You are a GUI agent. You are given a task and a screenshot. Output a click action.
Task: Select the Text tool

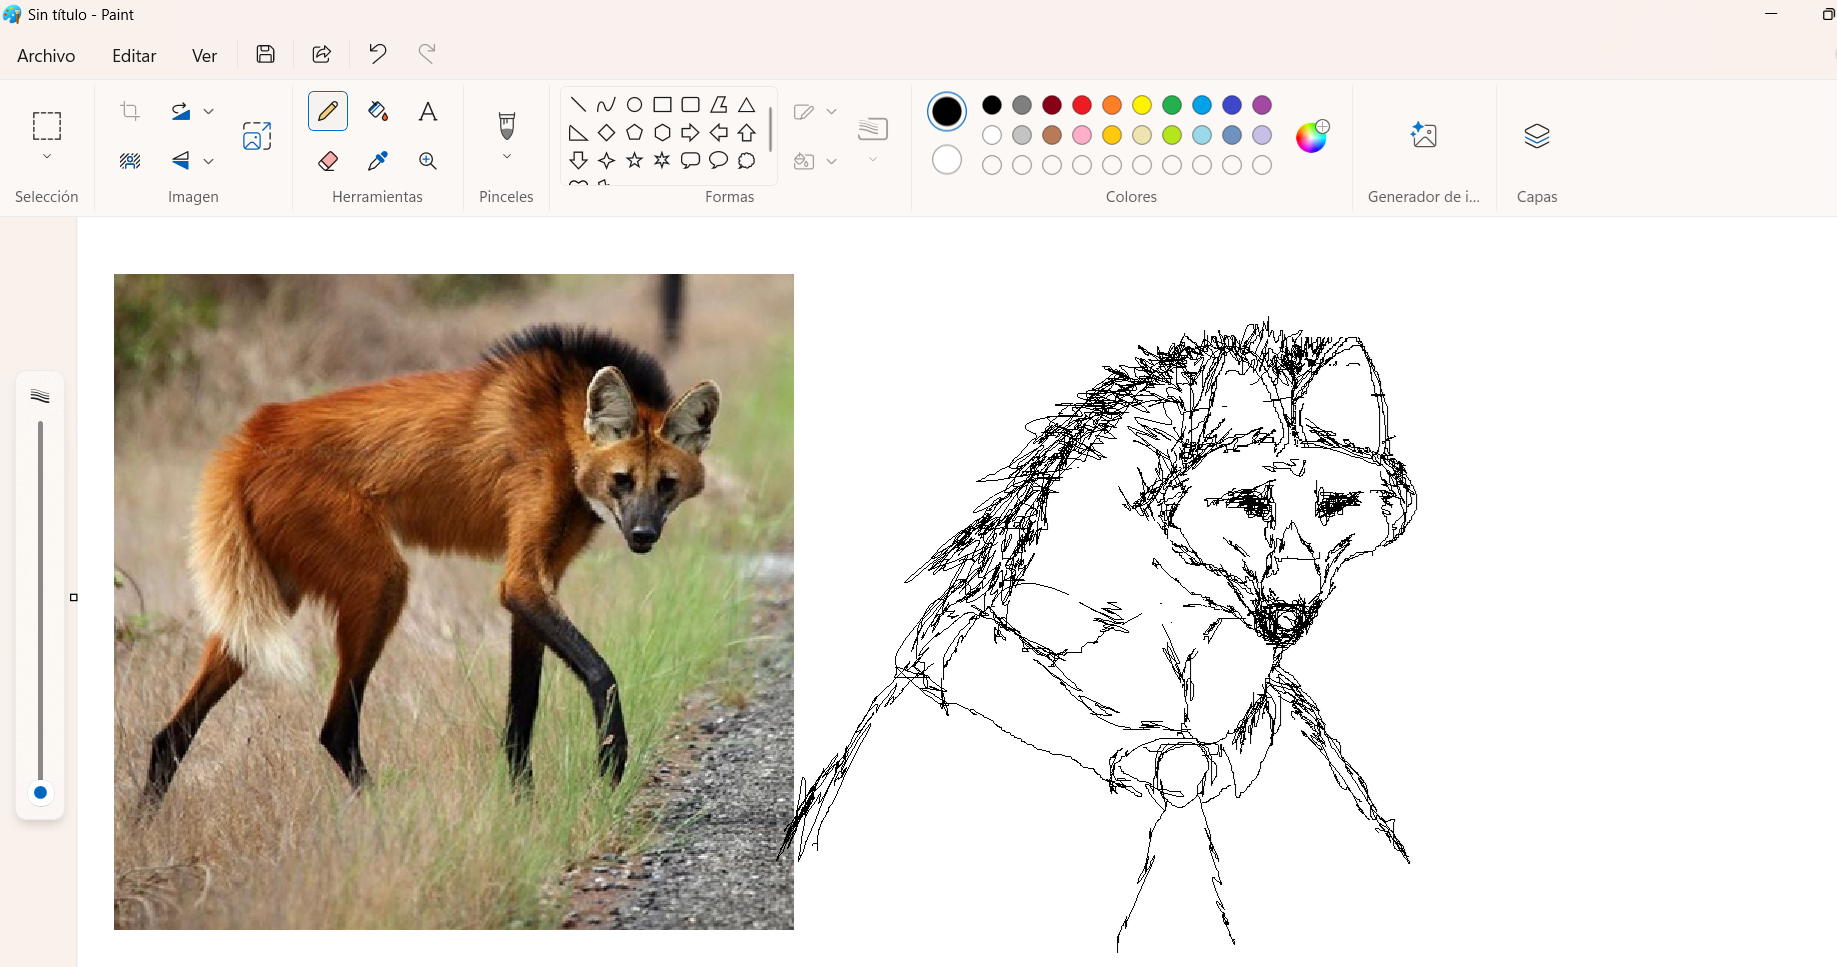[x=428, y=111]
